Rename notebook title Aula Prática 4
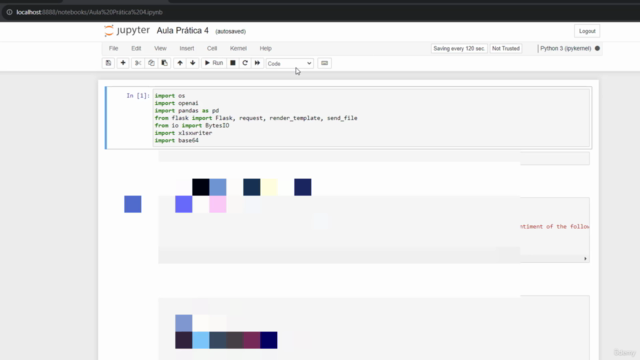The width and height of the screenshot is (640, 360). click(182, 31)
